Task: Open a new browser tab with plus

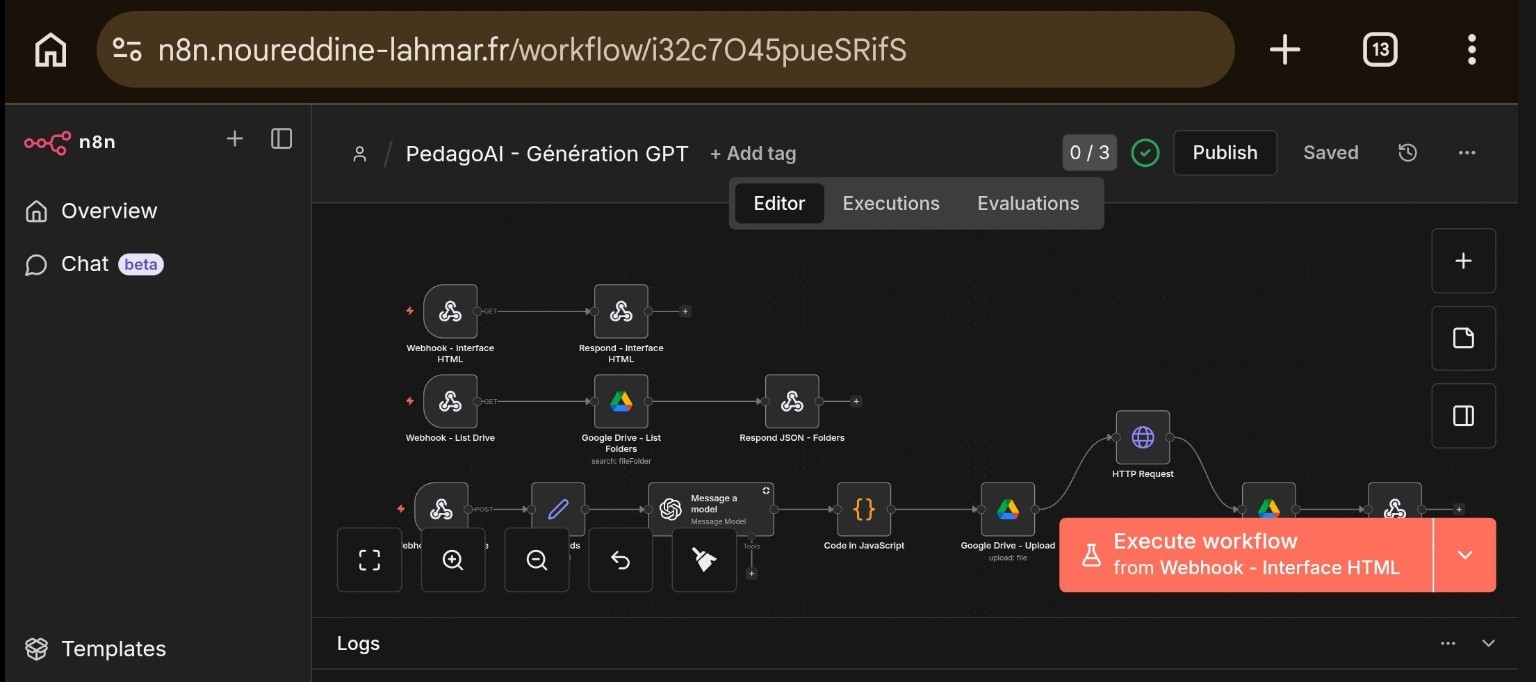Action: (1285, 49)
